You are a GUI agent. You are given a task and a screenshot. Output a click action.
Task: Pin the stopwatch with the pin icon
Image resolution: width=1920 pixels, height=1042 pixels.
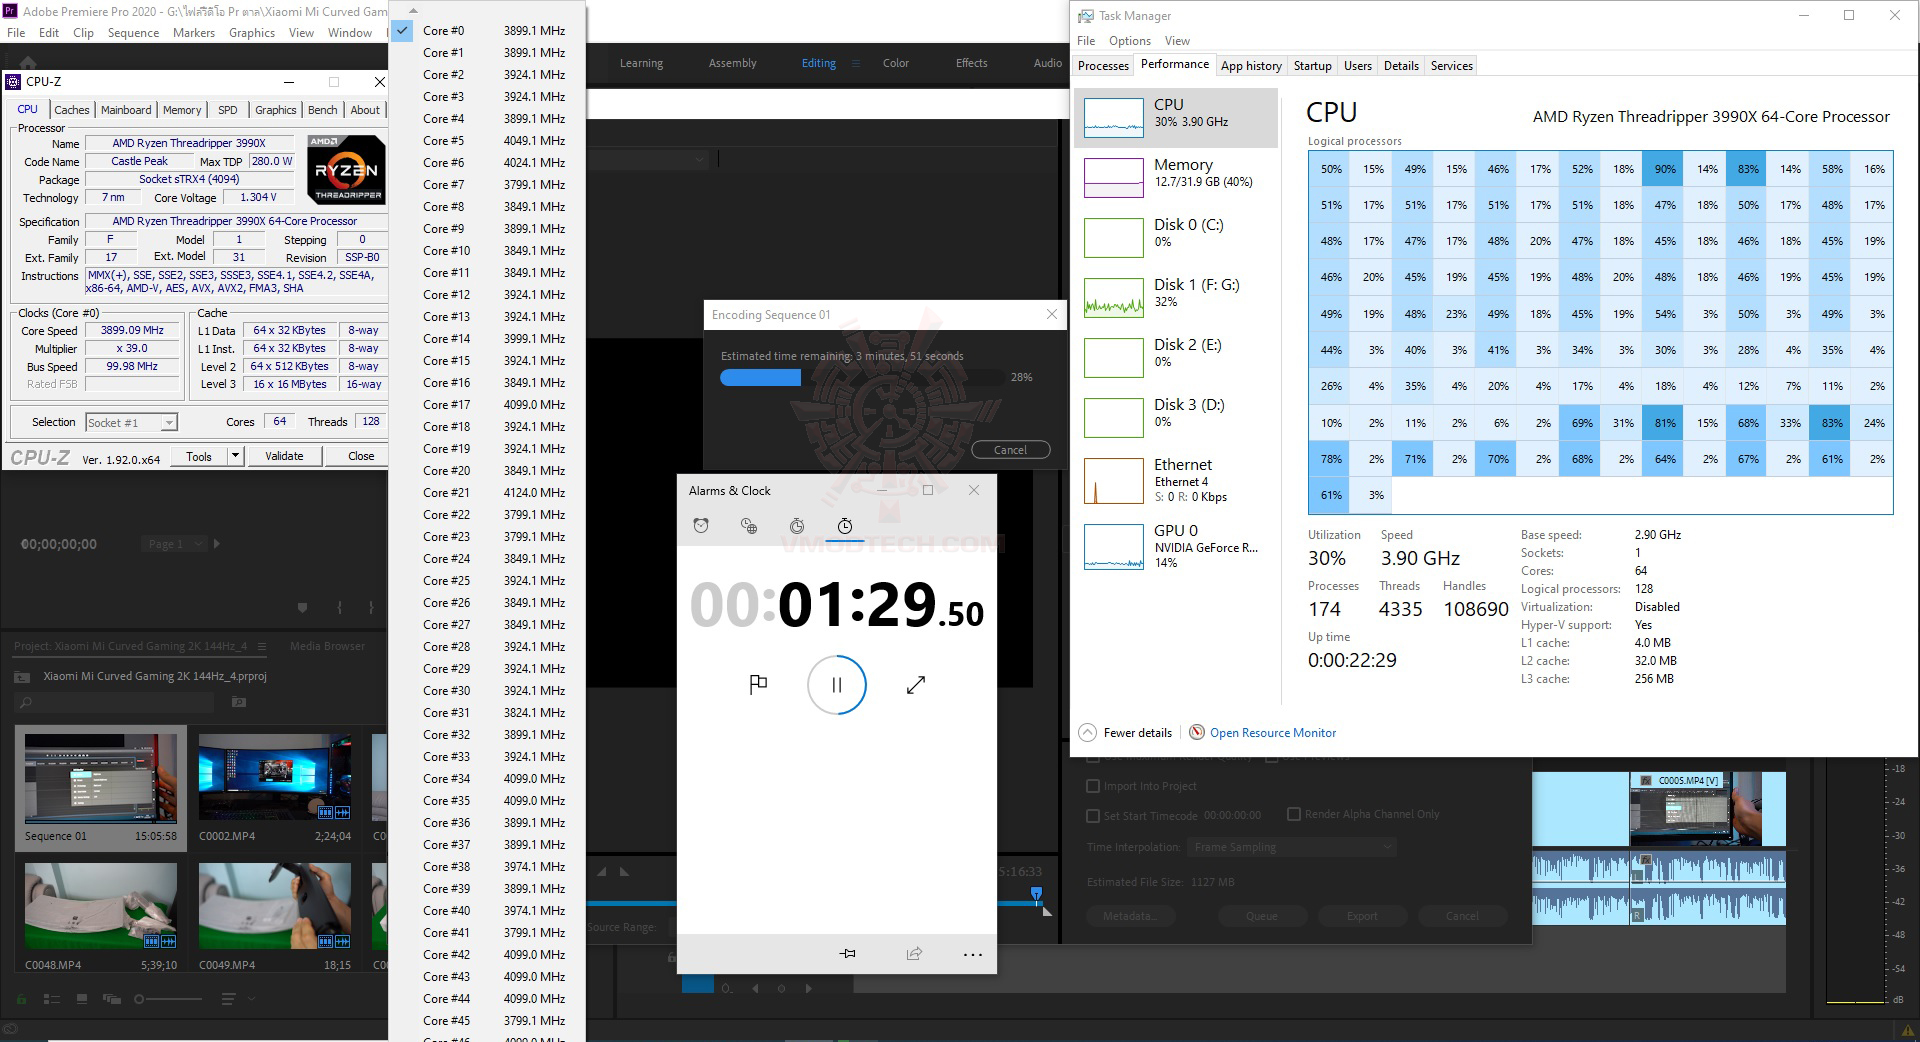tap(848, 954)
